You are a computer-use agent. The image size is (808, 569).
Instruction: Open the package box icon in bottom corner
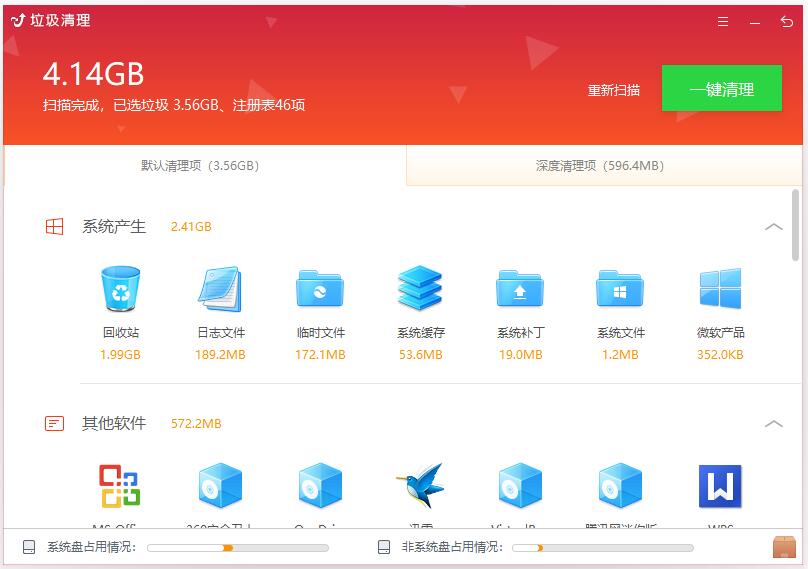784,547
